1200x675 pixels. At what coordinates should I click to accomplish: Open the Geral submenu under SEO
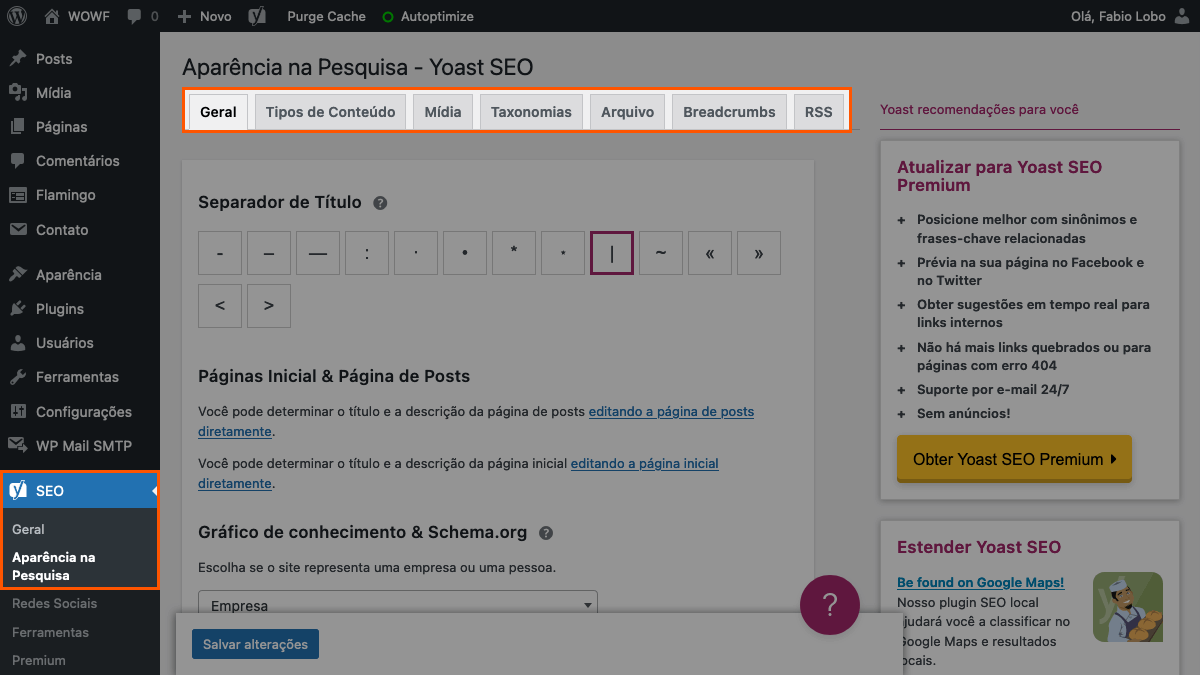(28, 529)
